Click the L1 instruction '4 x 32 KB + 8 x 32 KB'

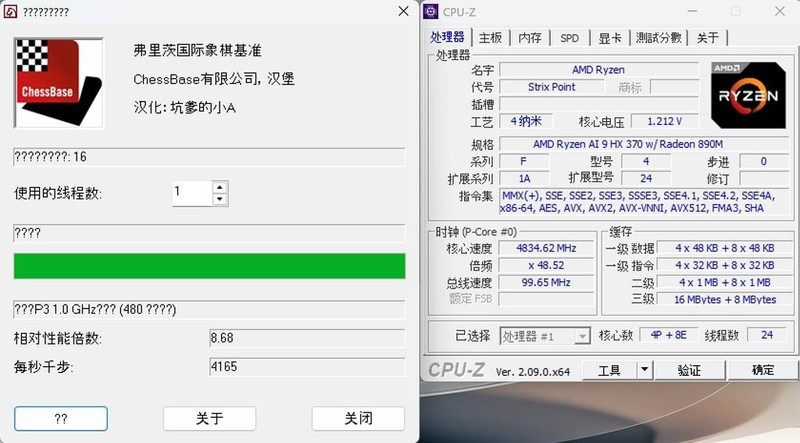pyautogui.click(x=725, y=265)
